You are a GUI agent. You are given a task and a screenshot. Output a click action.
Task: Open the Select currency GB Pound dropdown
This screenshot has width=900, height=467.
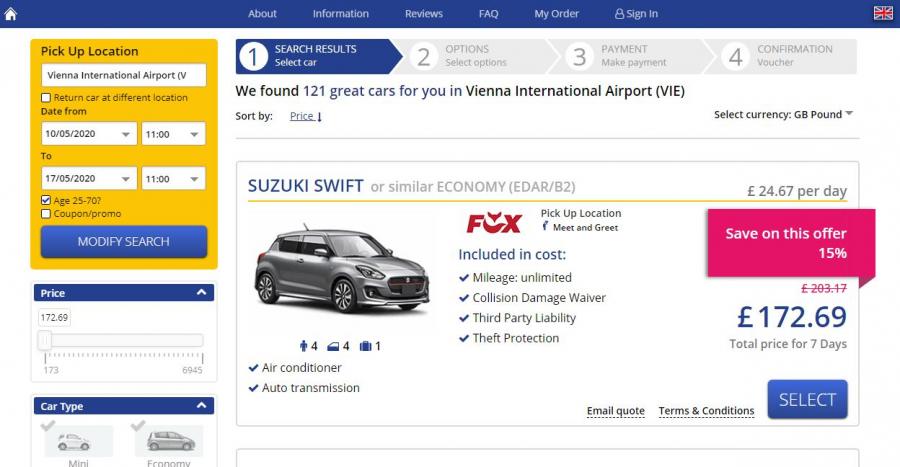[x=783, y=114]
